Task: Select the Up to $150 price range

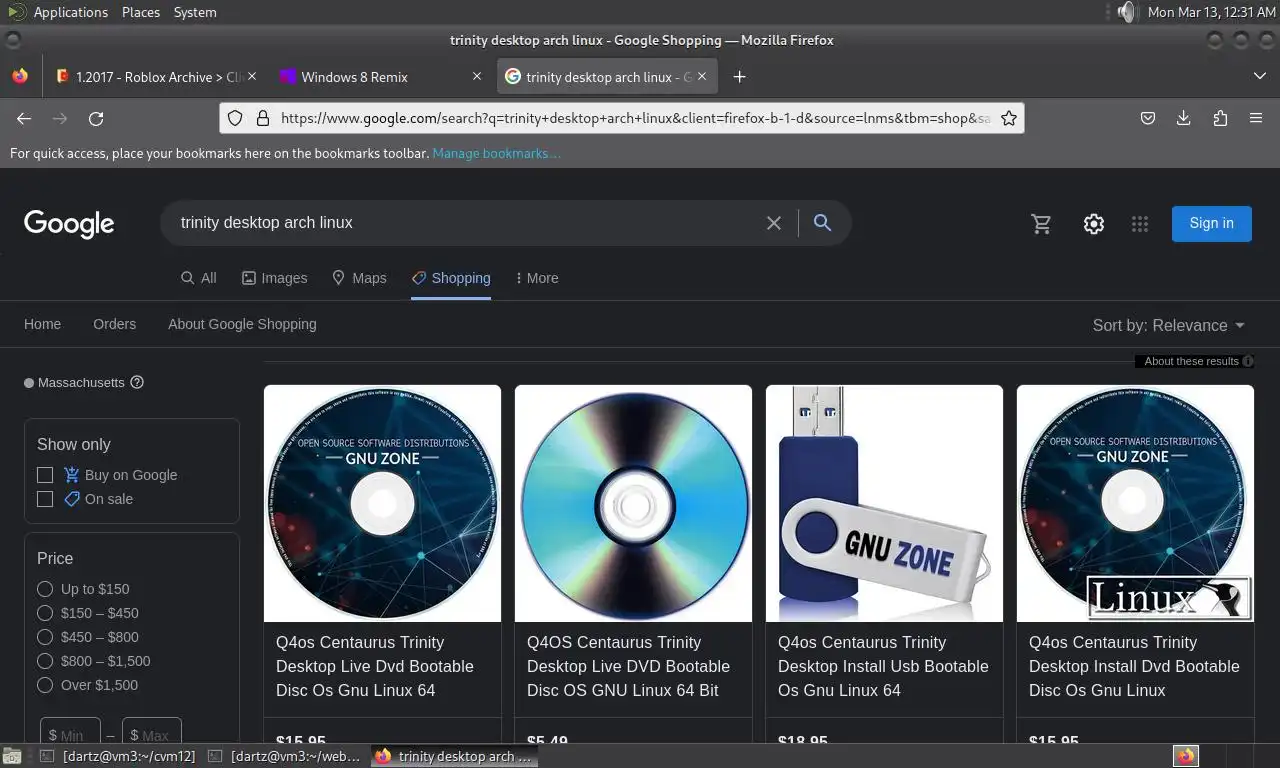Action: 45,589
